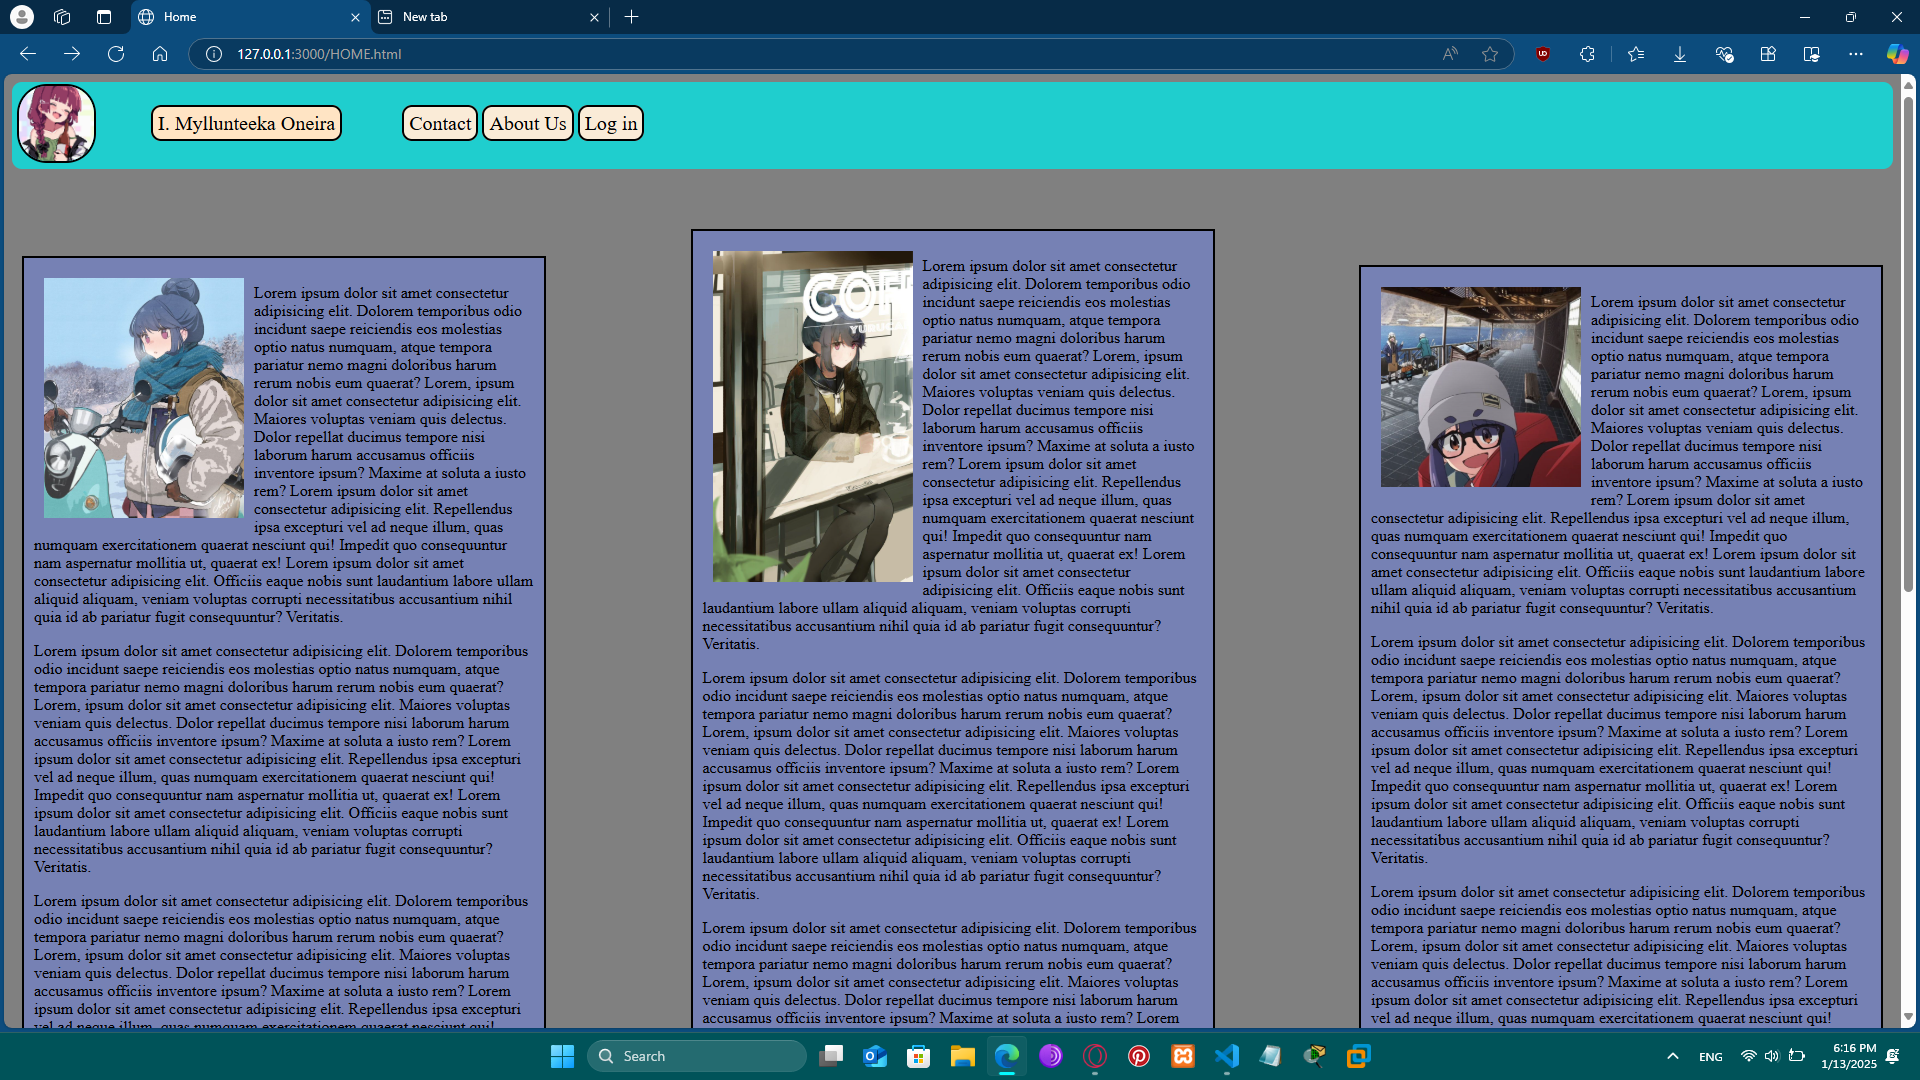View site information icon in address bar
This screenshot has height=1080, width=1920.
click(x=214, y=54)
